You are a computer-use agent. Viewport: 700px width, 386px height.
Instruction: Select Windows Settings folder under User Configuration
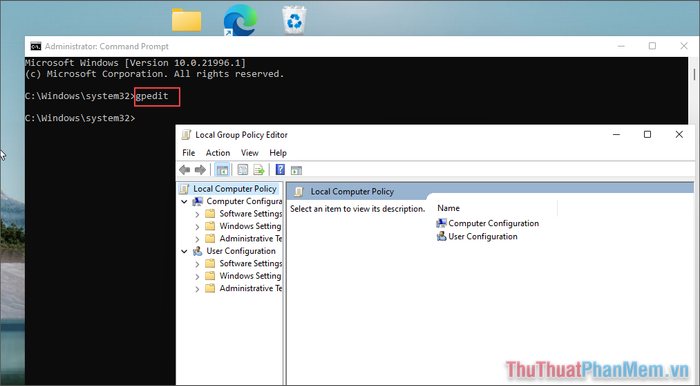pyautogui.click(x=250, y=276)
